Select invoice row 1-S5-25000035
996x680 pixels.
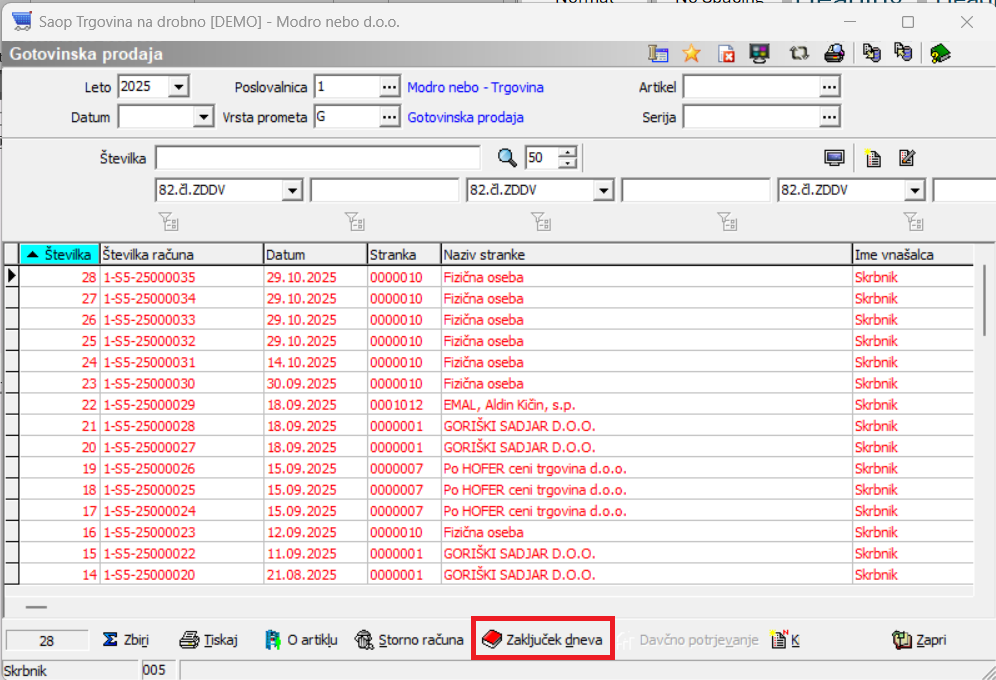click(497, 277)
